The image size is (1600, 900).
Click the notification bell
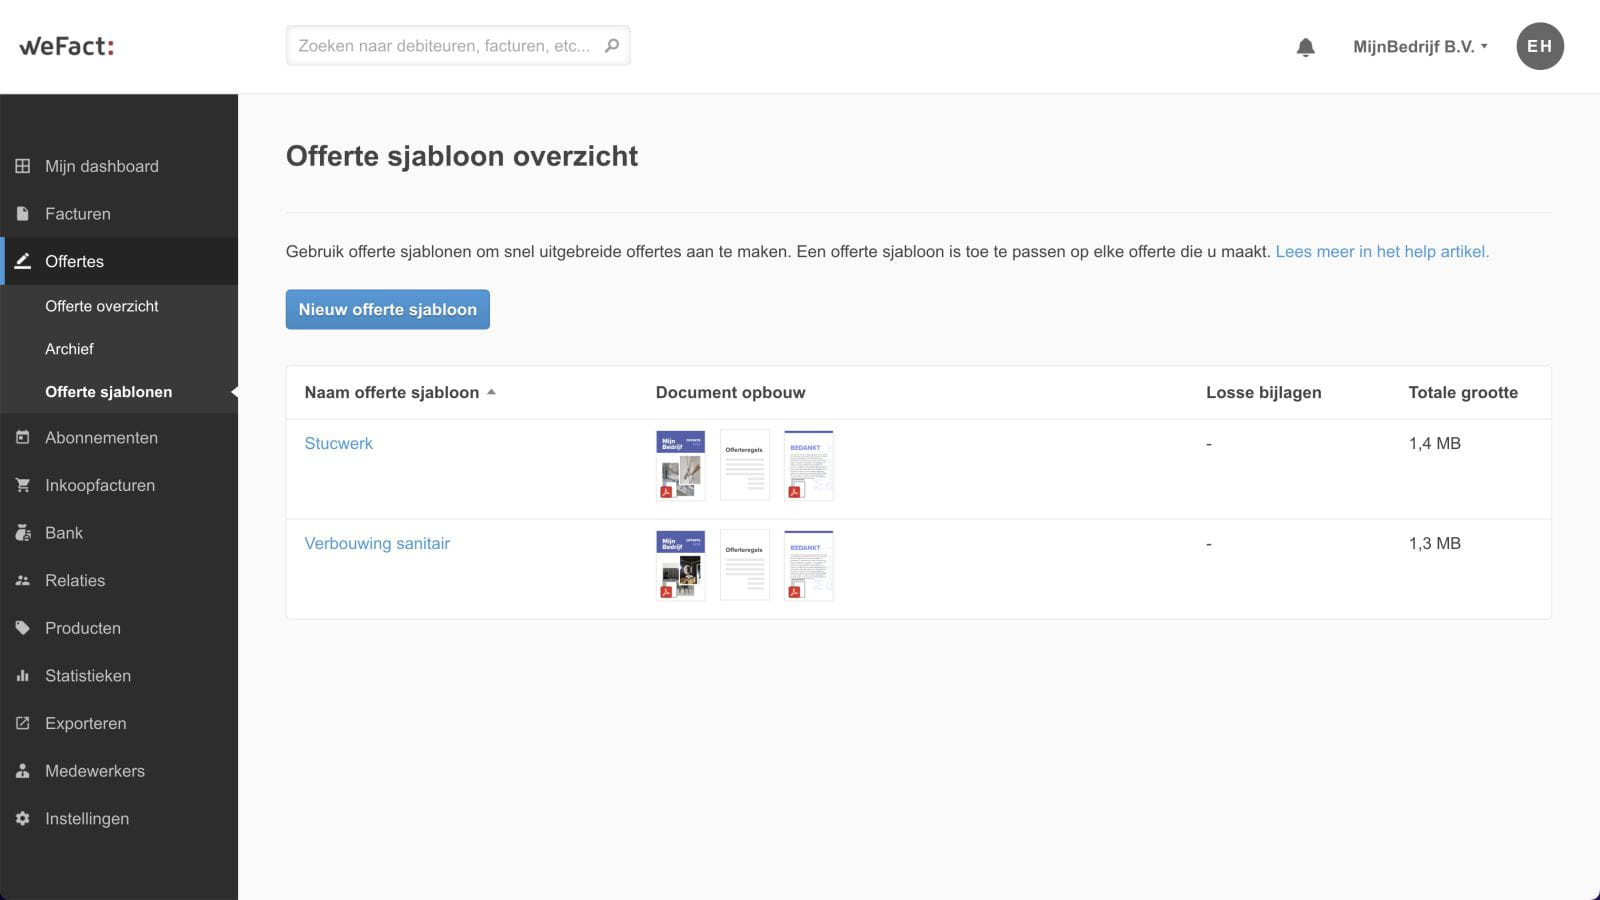click(1305, 45)
